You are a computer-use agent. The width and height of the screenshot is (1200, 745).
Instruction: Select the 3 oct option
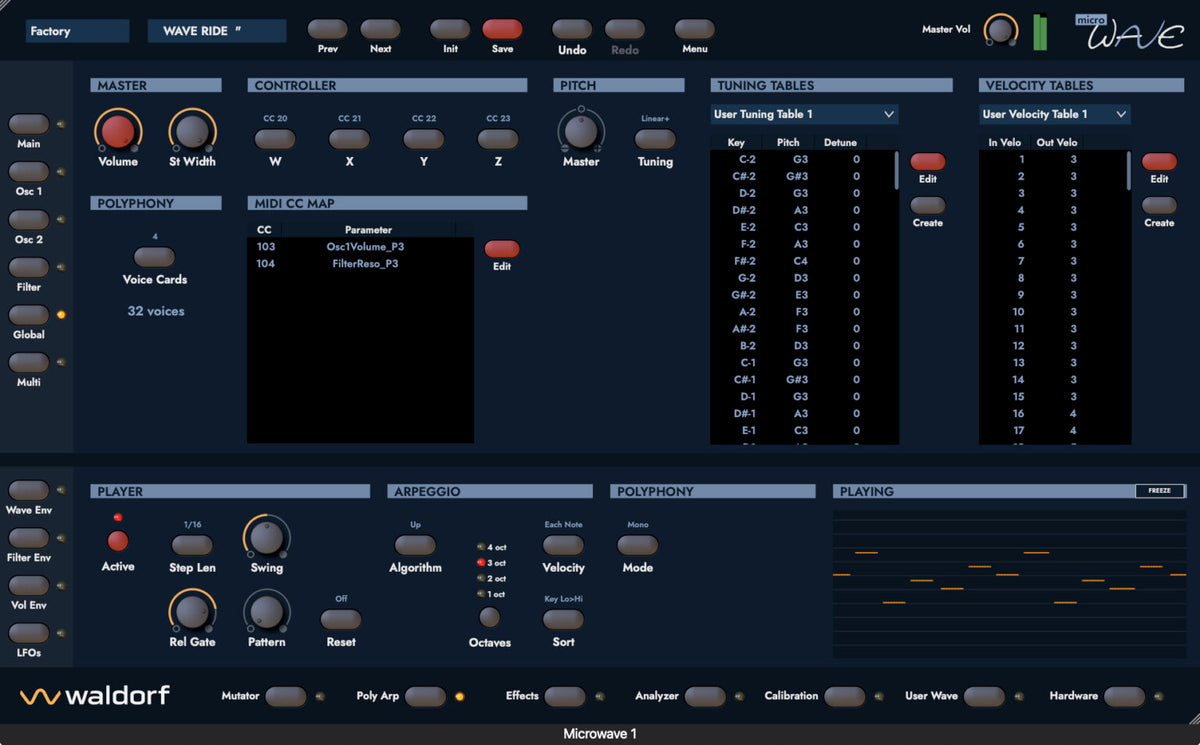pyautogui.click(x=491, y=563)
